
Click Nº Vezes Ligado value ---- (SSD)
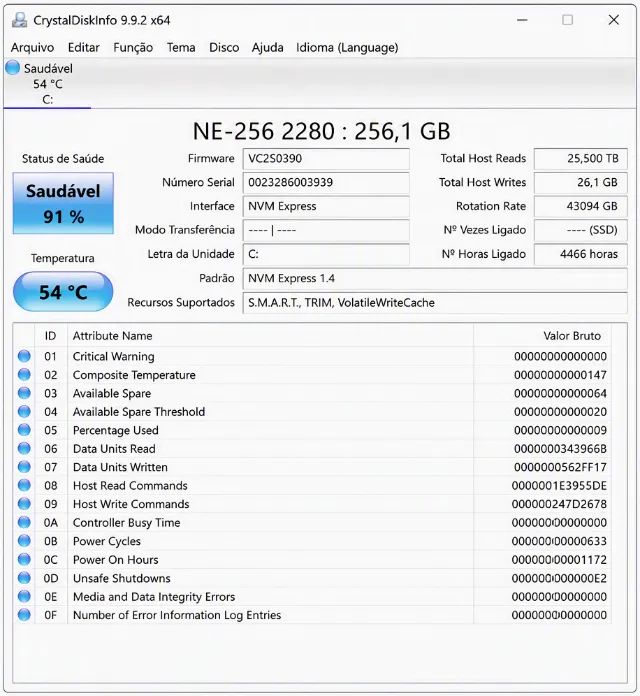tap(581, 230)
